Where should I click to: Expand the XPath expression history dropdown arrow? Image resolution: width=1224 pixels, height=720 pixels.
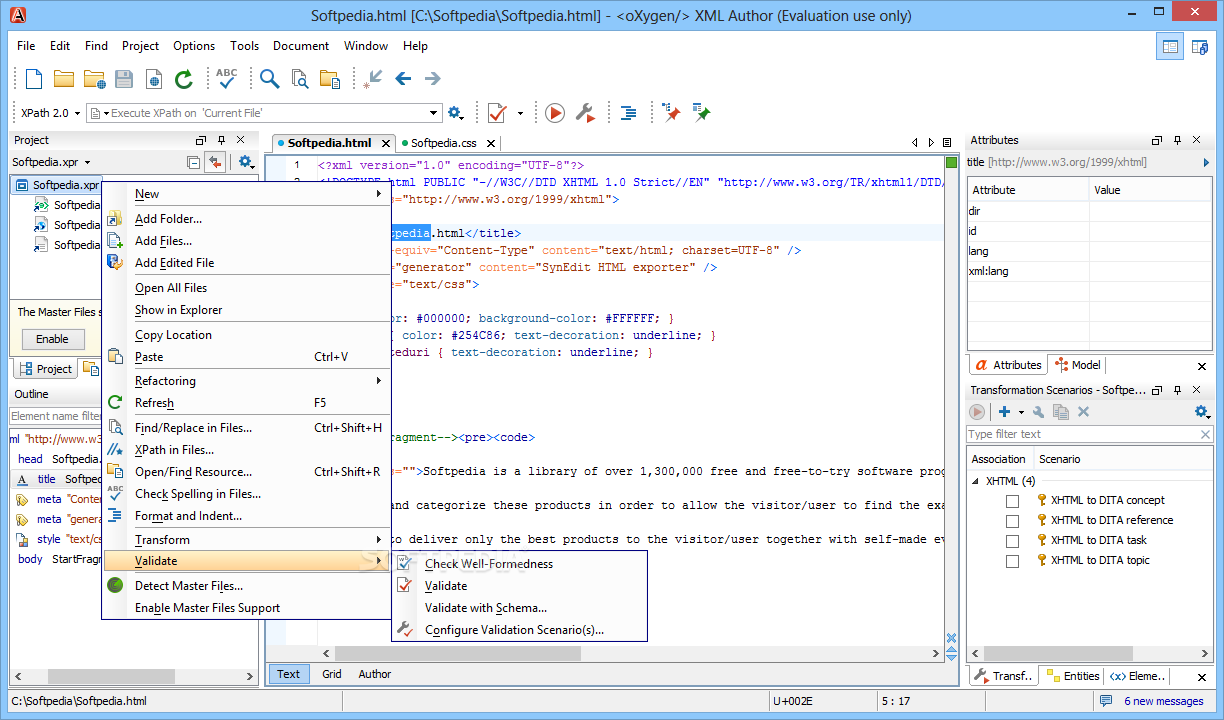(434, 113)
